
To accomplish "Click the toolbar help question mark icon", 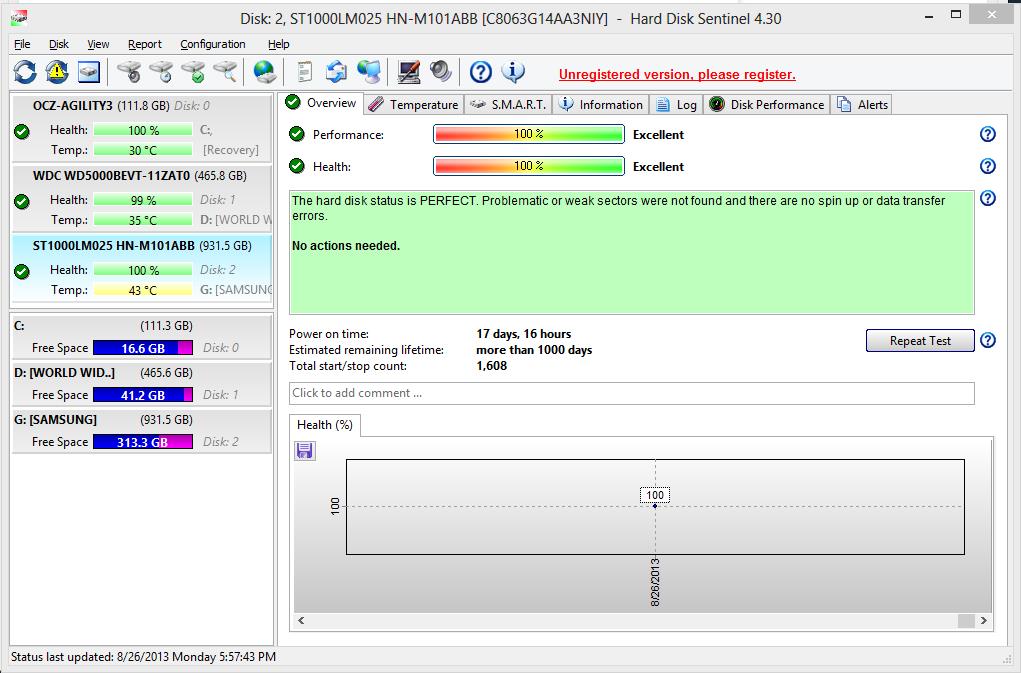I will point(481,72).
